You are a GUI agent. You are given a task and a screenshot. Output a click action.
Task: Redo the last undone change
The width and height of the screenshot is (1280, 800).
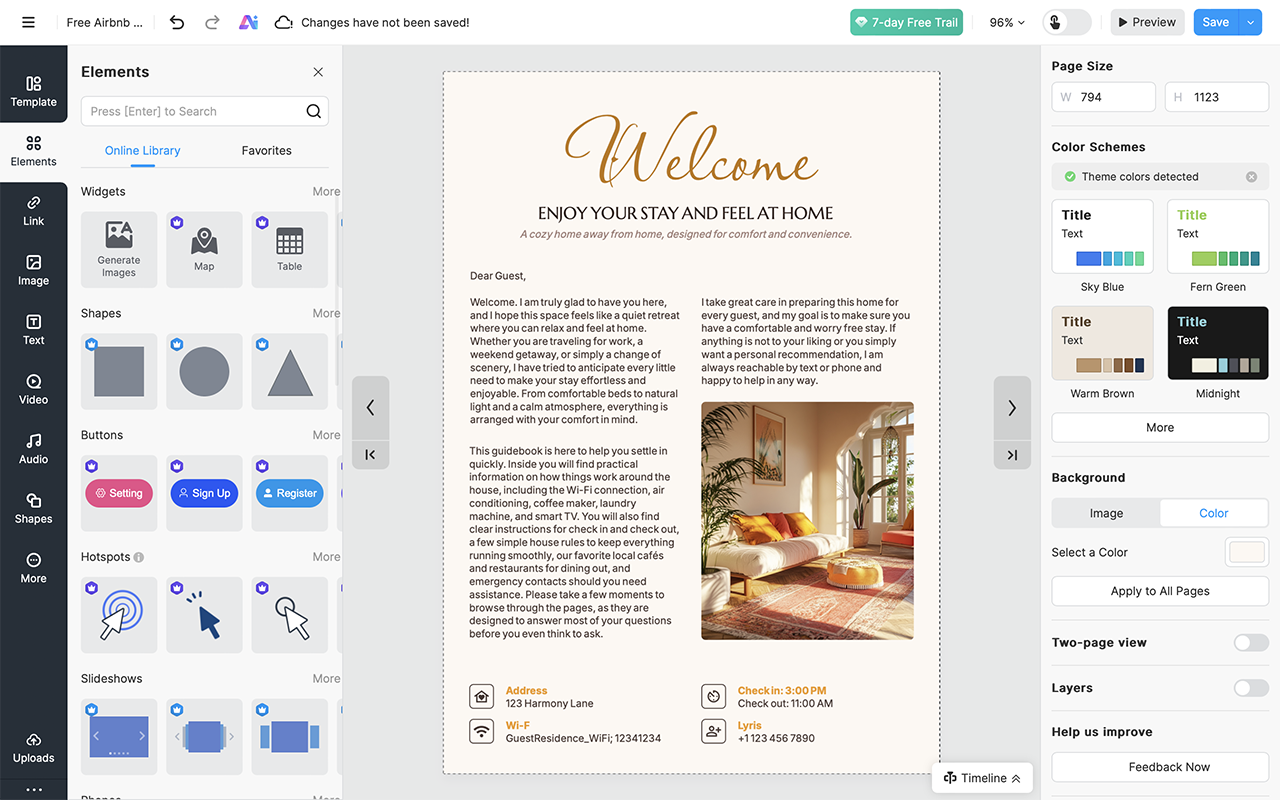coord(212,22)
